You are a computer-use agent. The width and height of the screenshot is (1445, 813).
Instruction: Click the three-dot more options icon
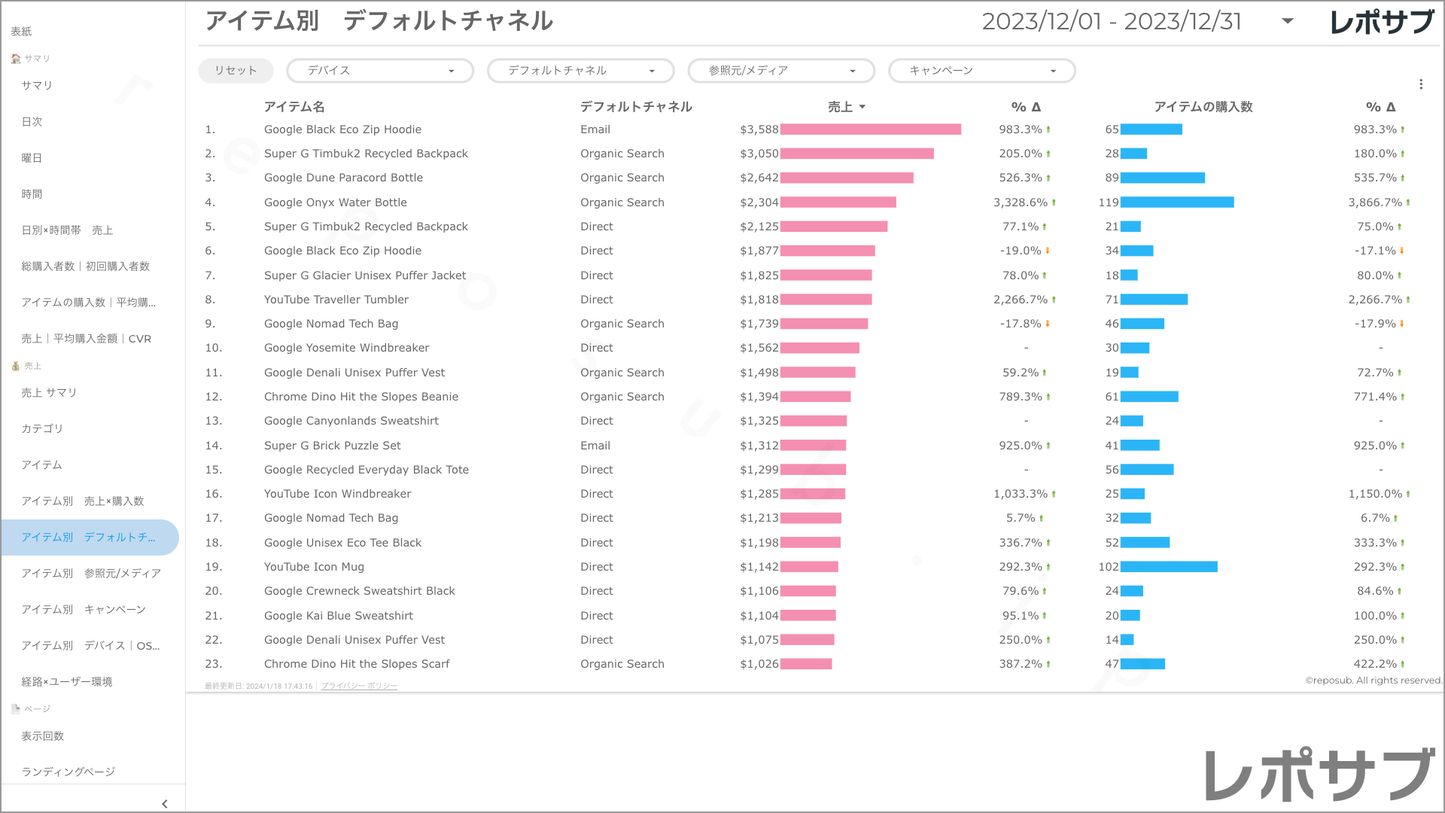[x=1421, y=85]
